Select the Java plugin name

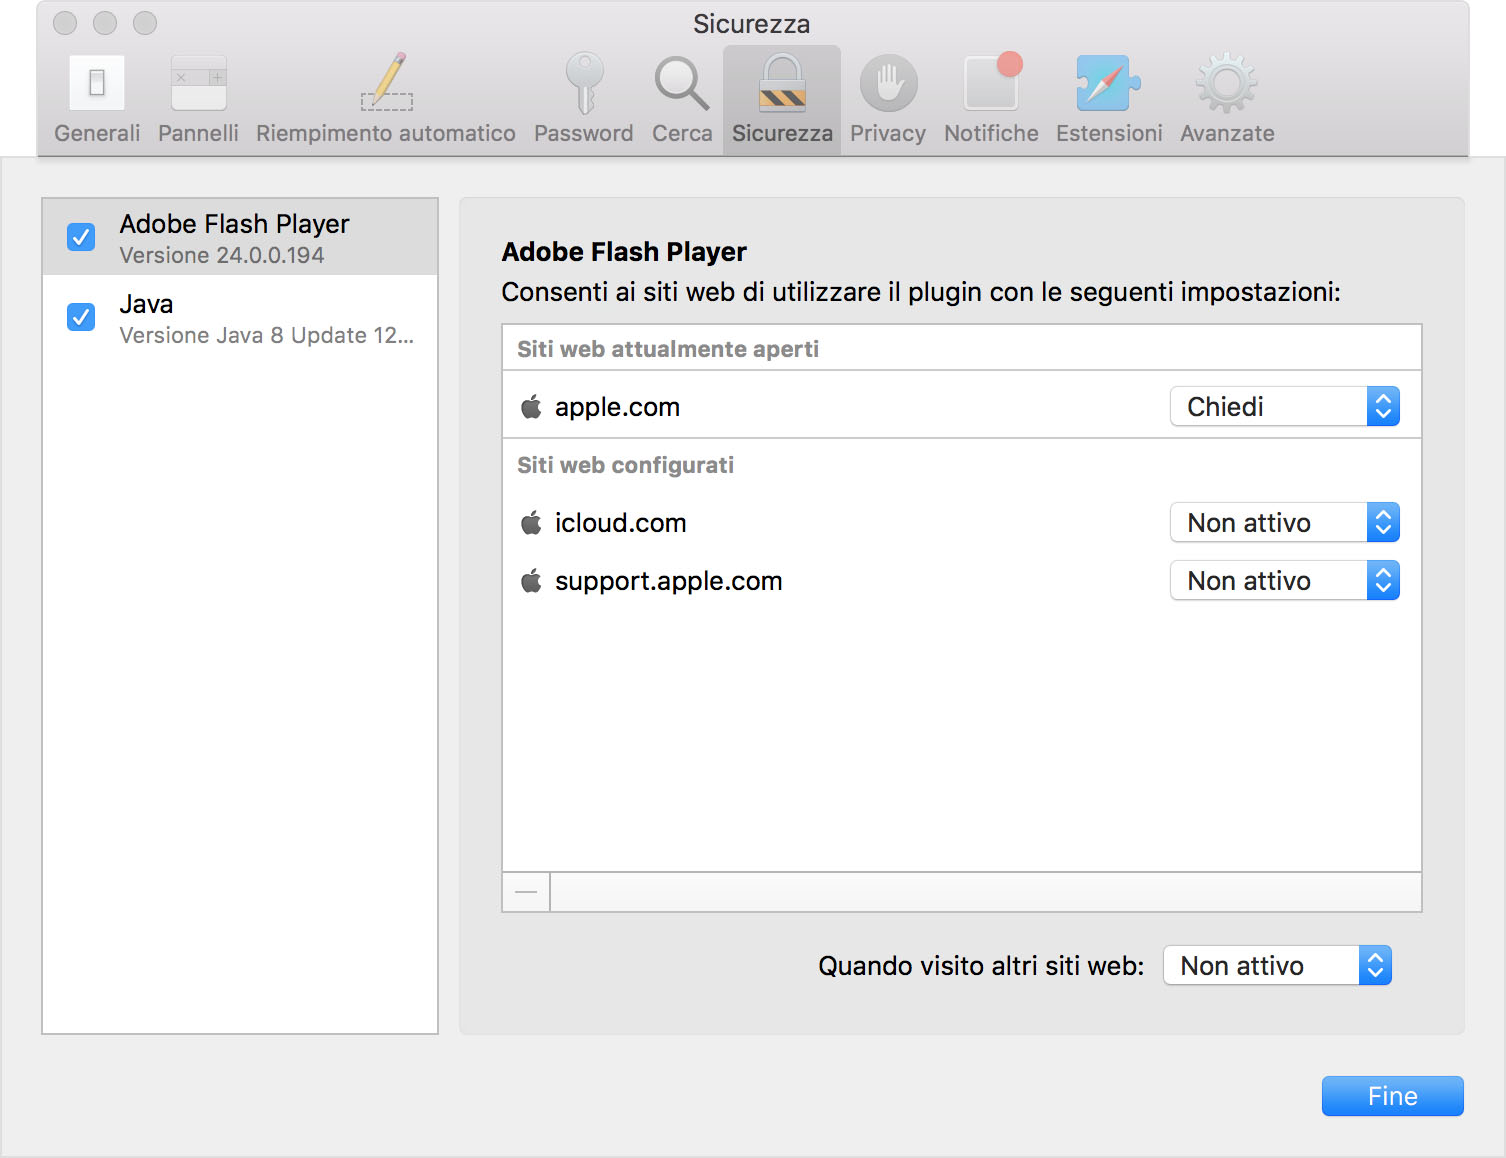tap(146, 304)
